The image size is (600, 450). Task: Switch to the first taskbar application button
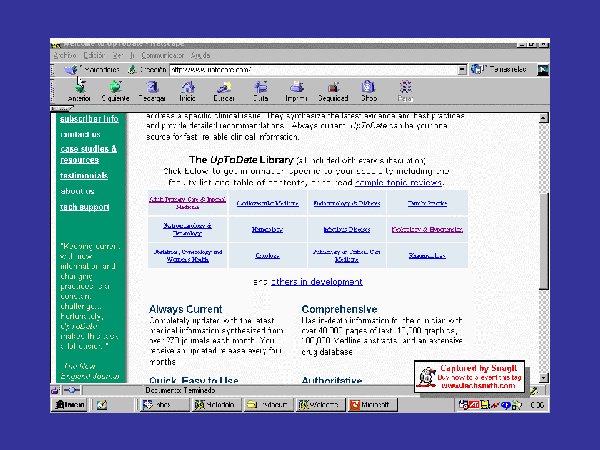[165, 404]
